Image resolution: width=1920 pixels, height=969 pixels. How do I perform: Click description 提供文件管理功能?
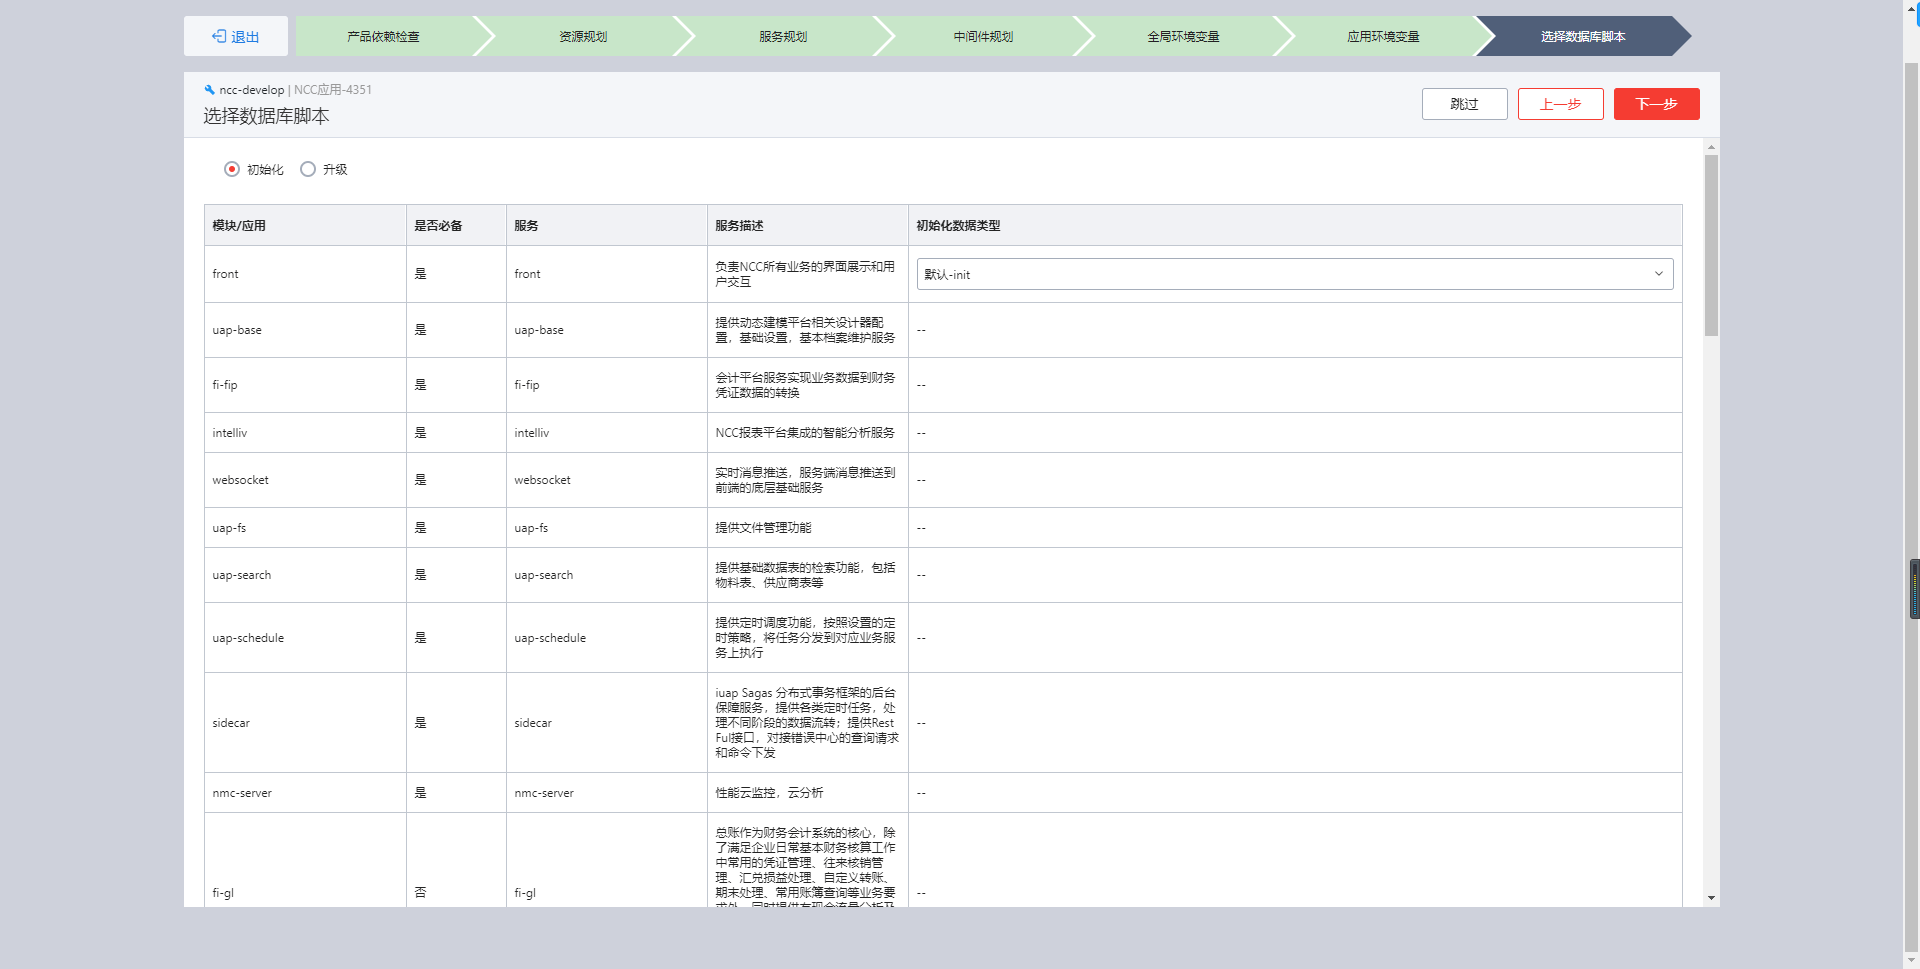coord(763,528)
